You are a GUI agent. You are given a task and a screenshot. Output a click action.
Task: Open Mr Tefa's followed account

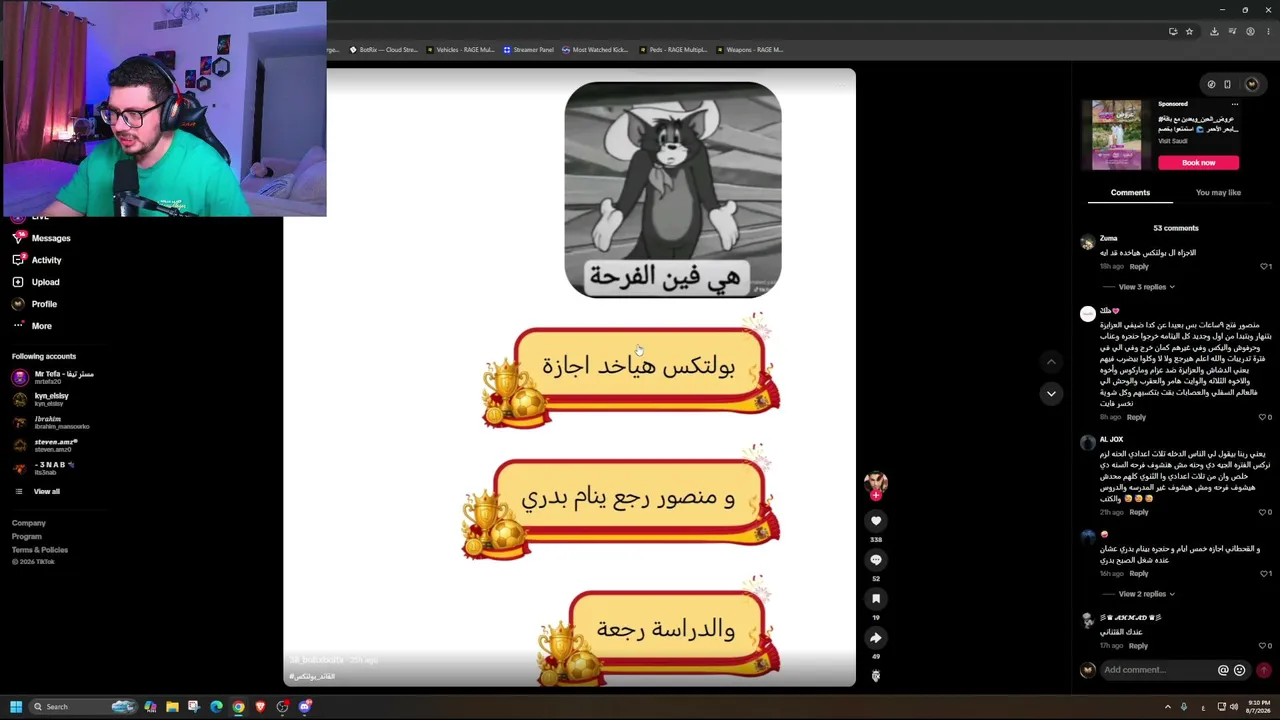[53, 377]
